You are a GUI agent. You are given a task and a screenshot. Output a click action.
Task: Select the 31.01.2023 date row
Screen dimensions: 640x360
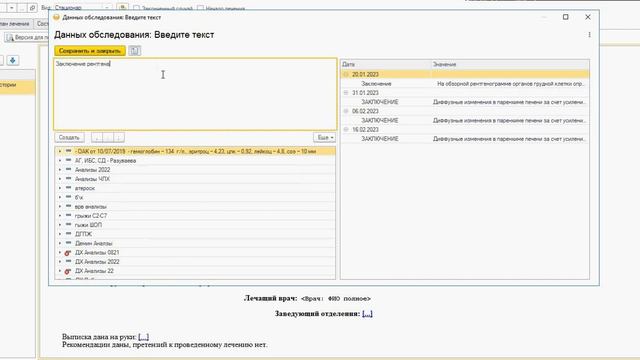pos(465,93)
